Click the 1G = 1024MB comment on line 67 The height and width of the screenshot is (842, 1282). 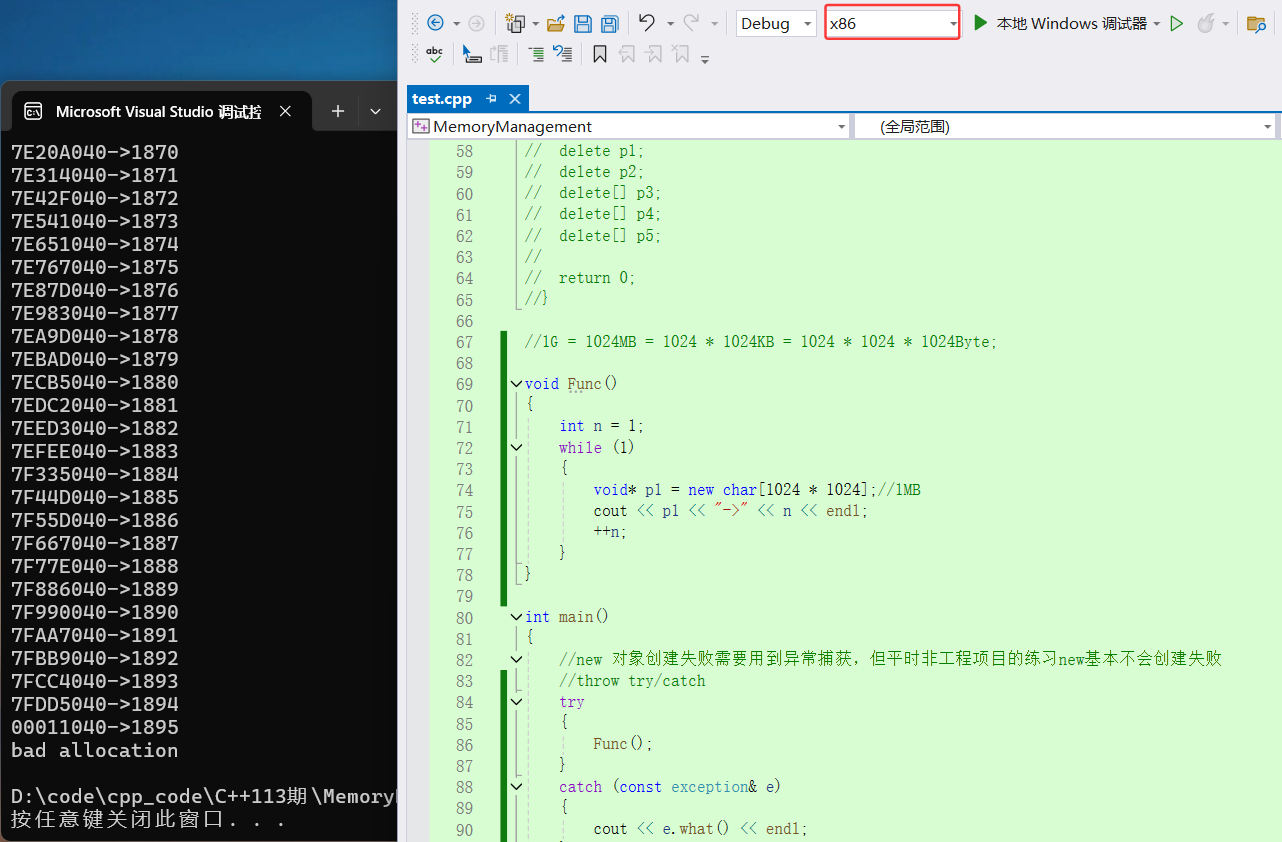pyautogui.click(x=761, y=342)
